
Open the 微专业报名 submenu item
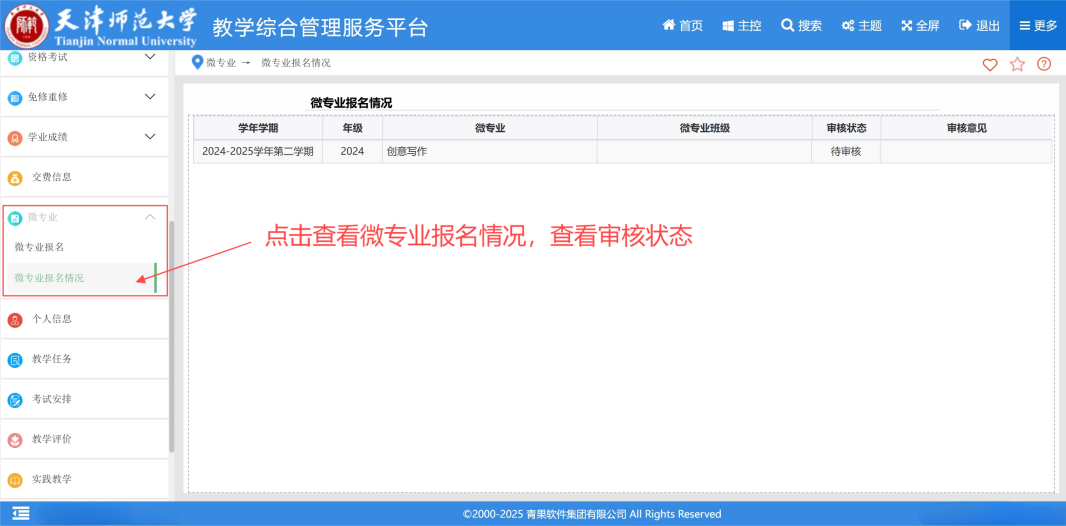tap(40, 247)
